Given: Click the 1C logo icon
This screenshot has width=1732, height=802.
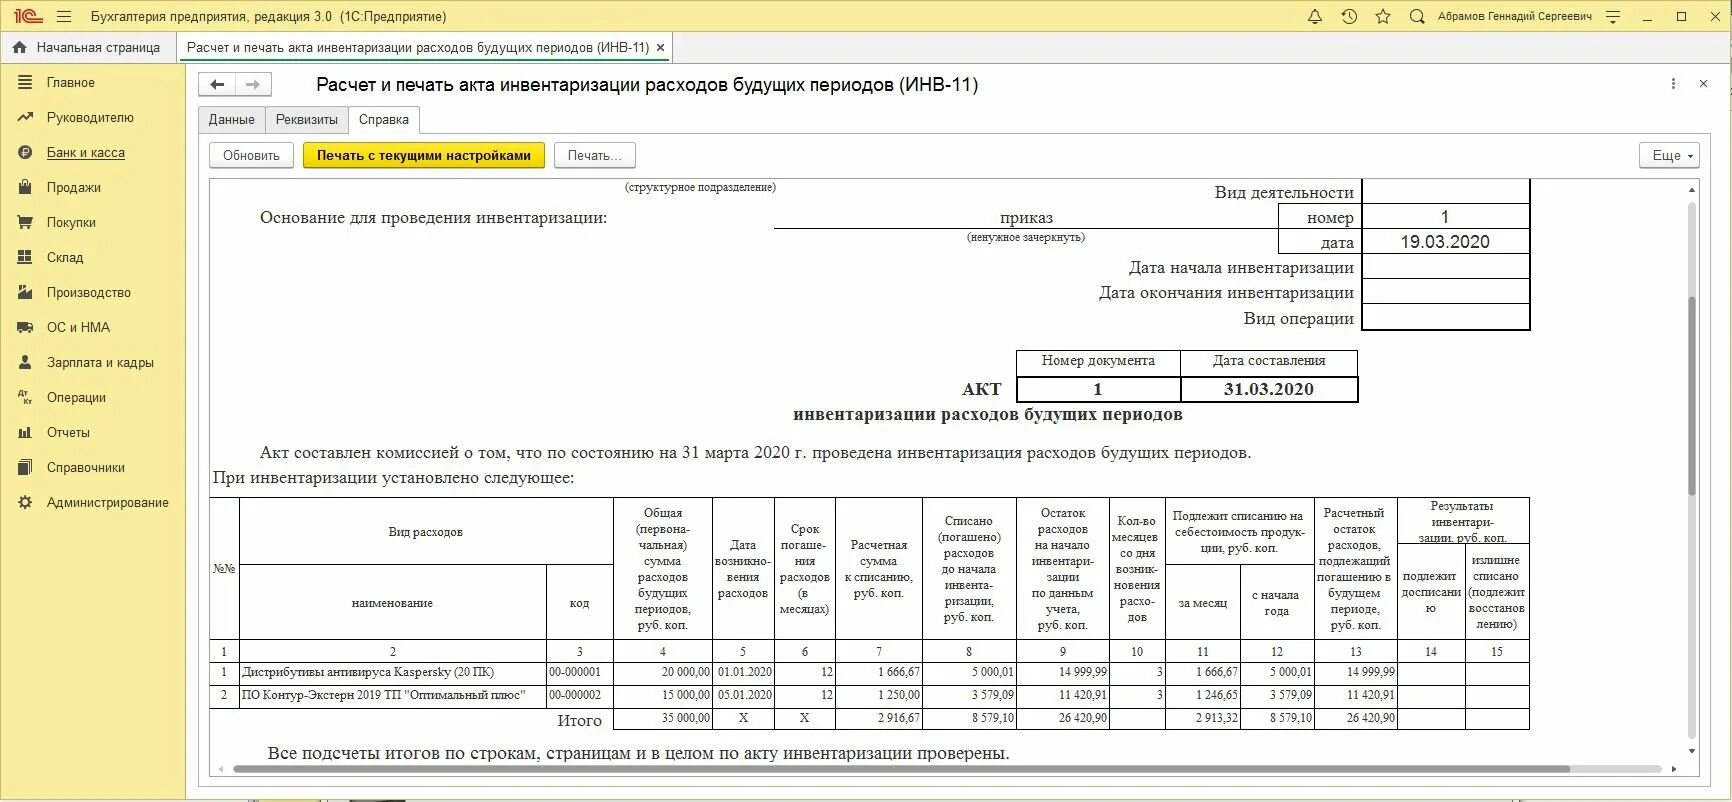Looking at the screenshot, I should [x=26, y=17].
